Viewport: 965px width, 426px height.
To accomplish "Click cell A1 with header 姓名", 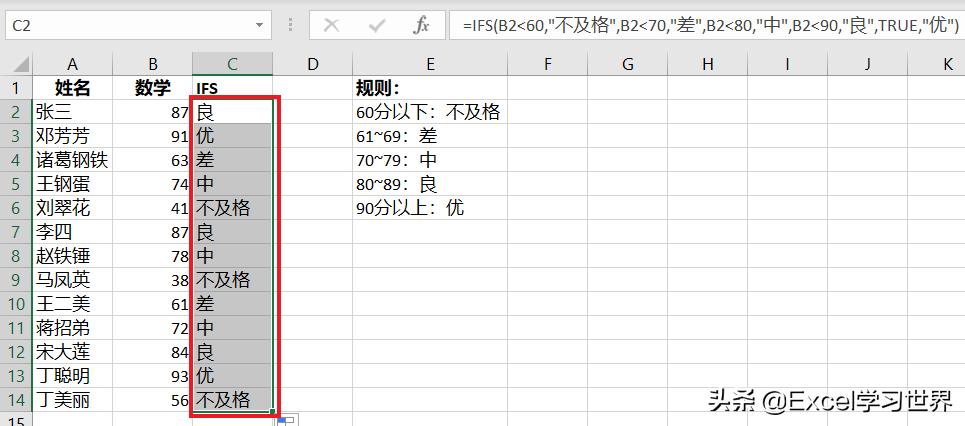I will pyautogui.click(x=73, y=88).
